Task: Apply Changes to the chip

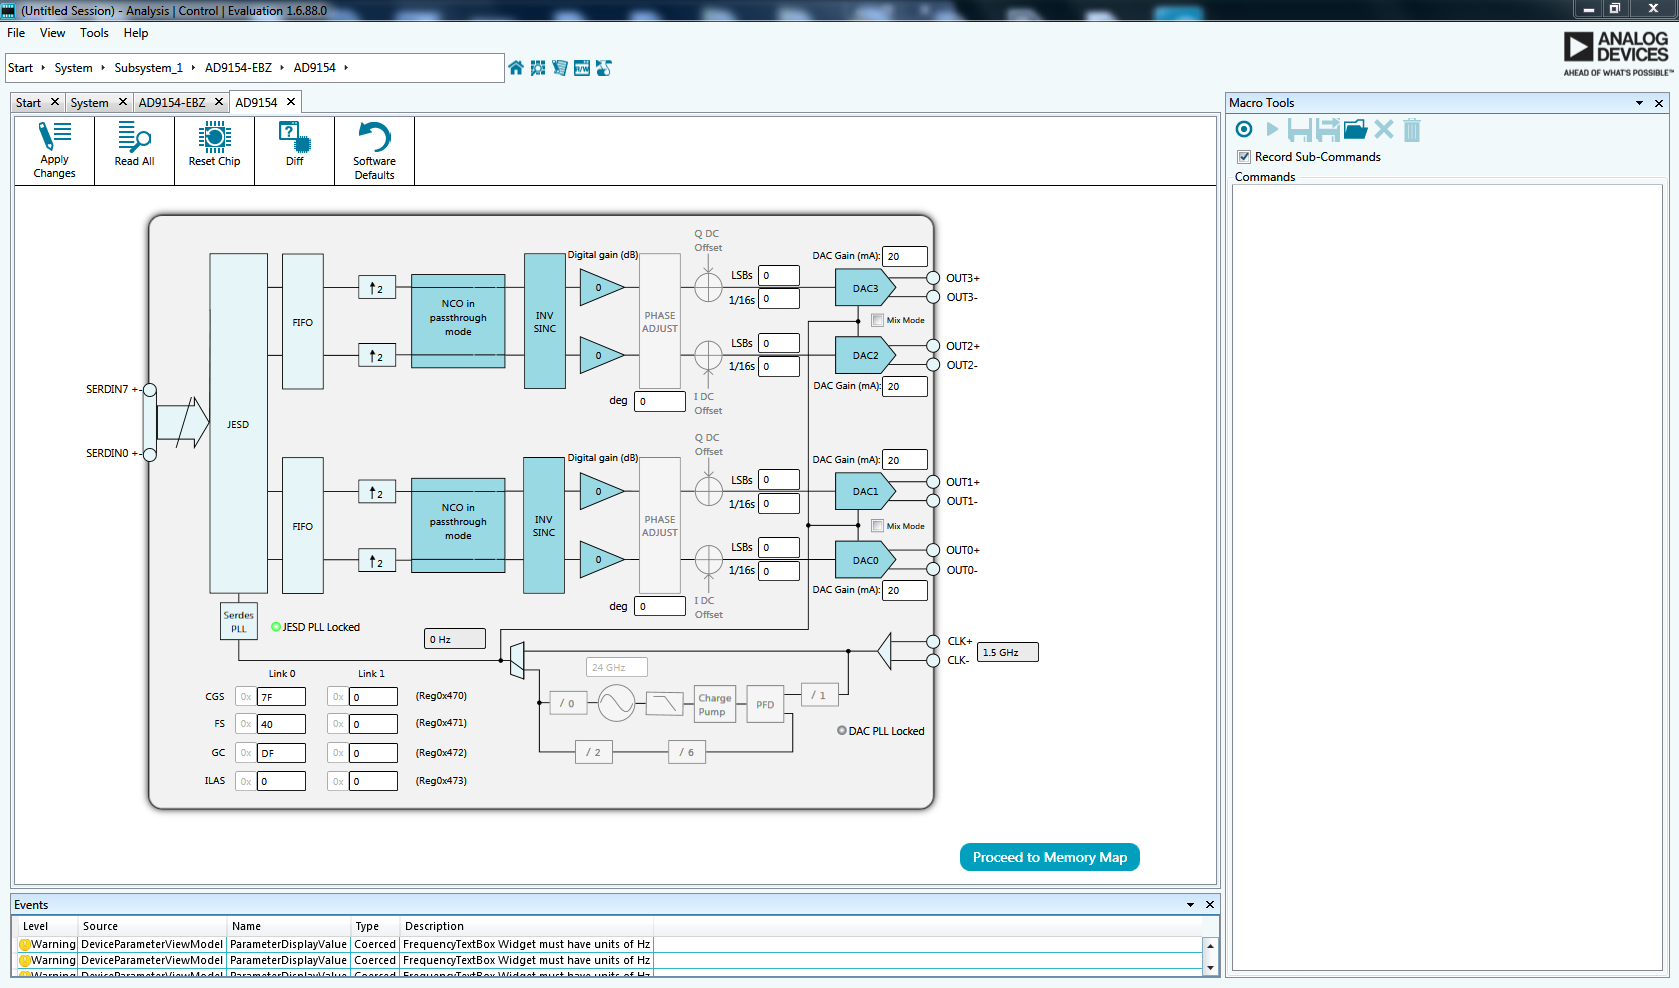Action: coord(53,150)
